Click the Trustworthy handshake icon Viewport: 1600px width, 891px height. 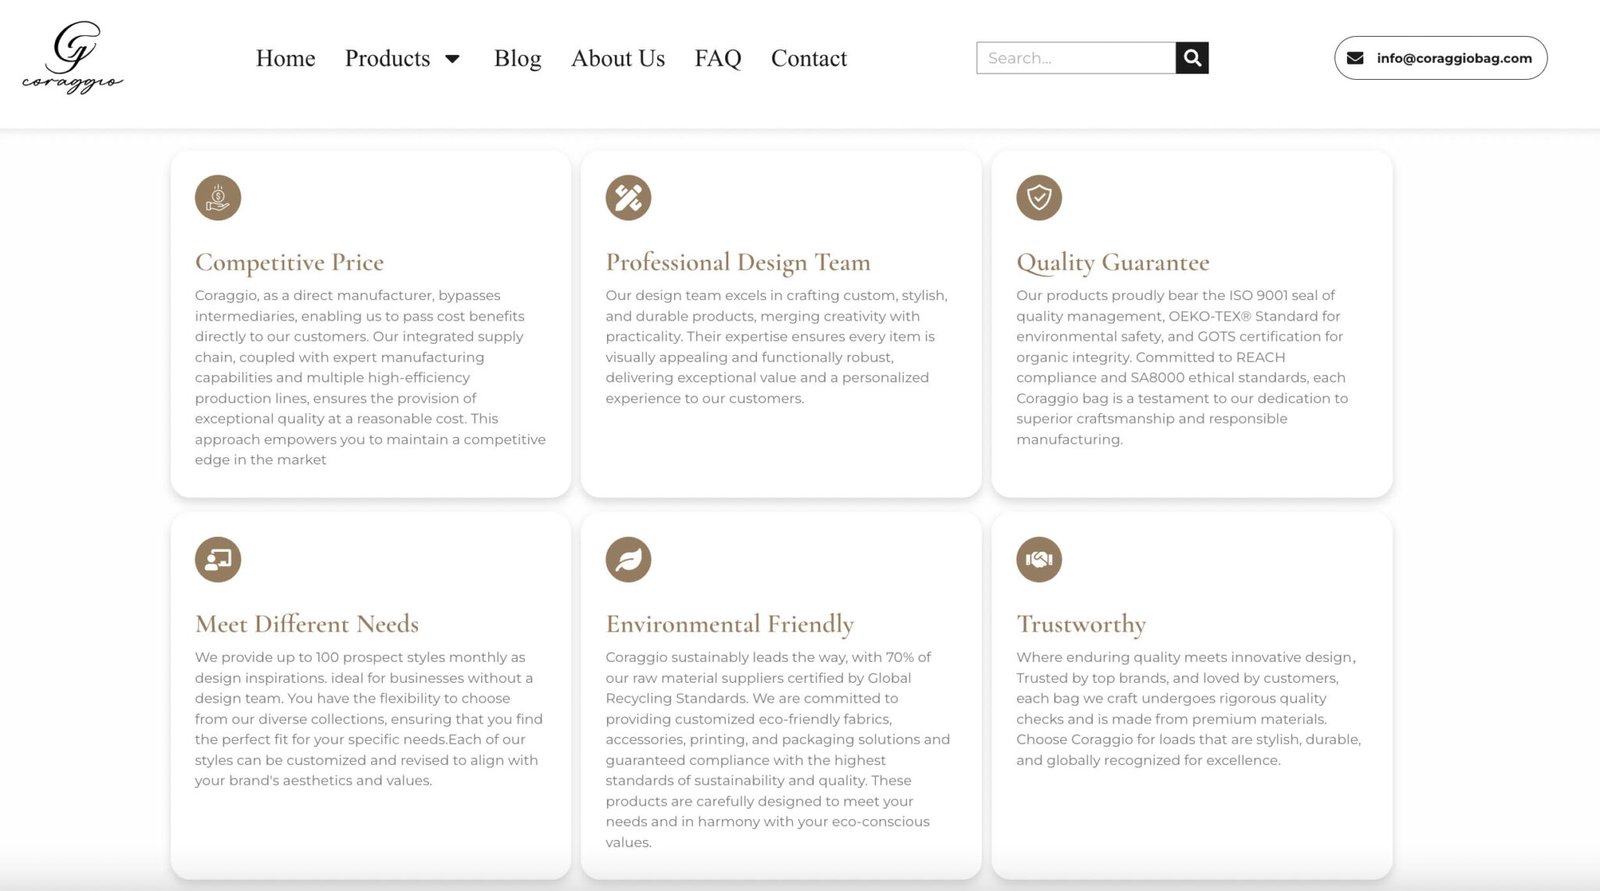tap(1039, 559)
